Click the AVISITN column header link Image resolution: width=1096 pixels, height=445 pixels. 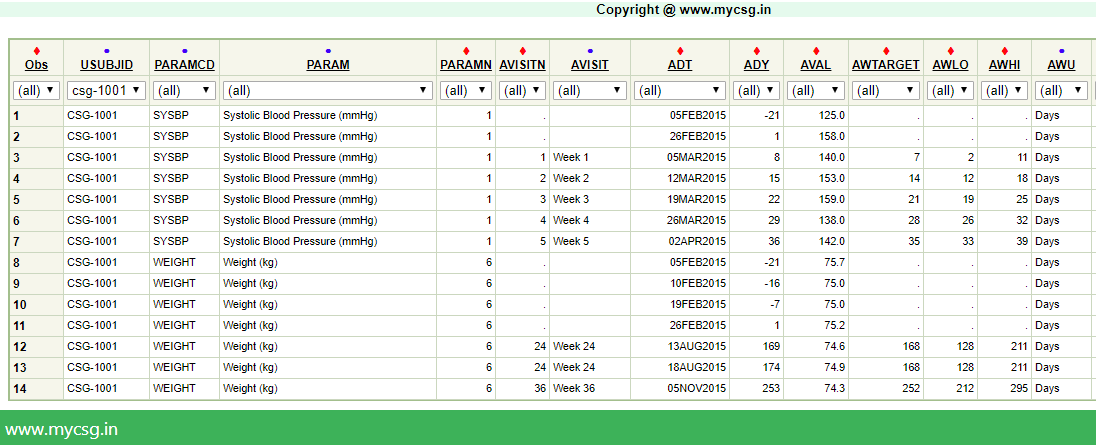[x=522, y=65]
